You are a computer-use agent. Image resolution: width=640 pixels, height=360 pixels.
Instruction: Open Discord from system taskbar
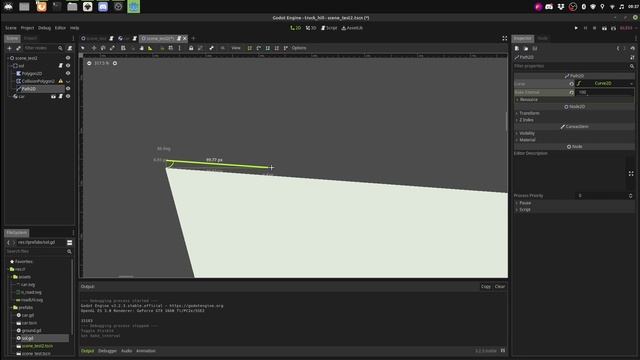tap(103, 7)
